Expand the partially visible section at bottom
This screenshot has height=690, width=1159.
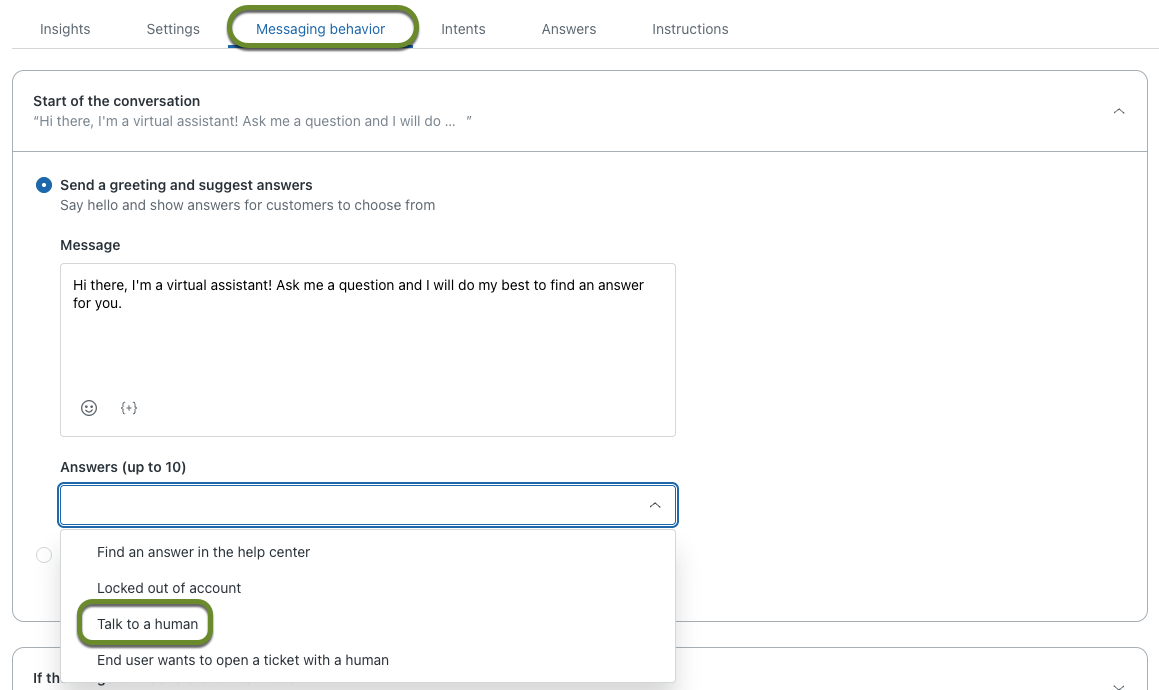1118,685
